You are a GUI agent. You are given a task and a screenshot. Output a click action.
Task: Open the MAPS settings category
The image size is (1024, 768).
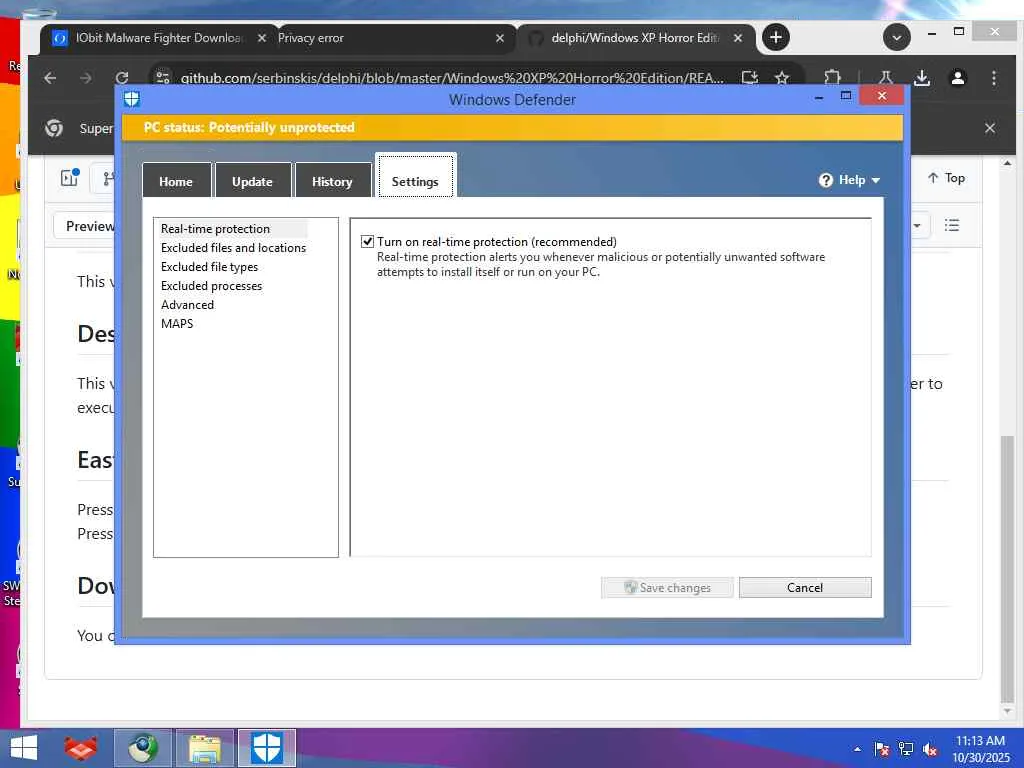(177, 323)
